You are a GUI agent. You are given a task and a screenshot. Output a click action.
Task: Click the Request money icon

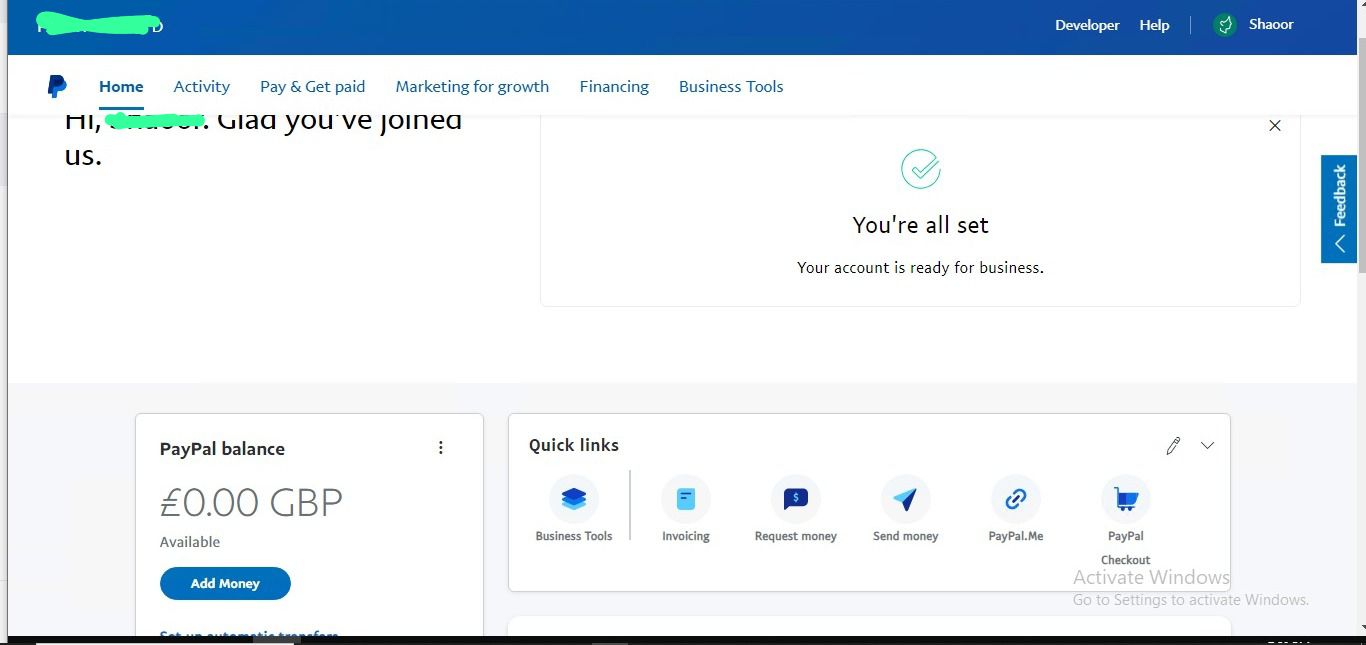[x=796, y=499]
